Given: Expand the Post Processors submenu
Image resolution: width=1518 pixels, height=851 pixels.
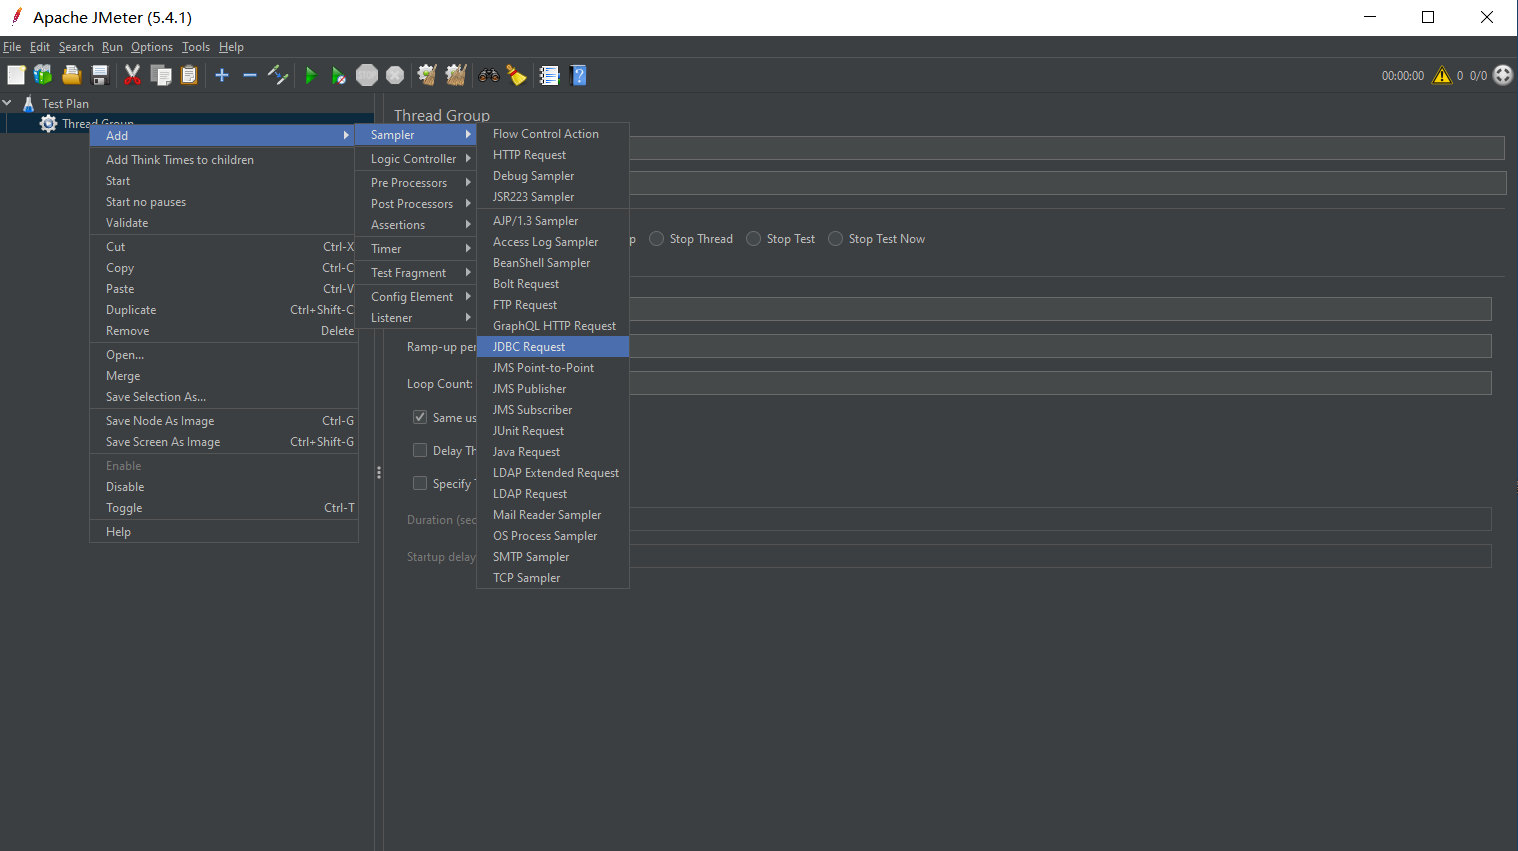Looking at the screenshot, I should click(x=416, y=203).
